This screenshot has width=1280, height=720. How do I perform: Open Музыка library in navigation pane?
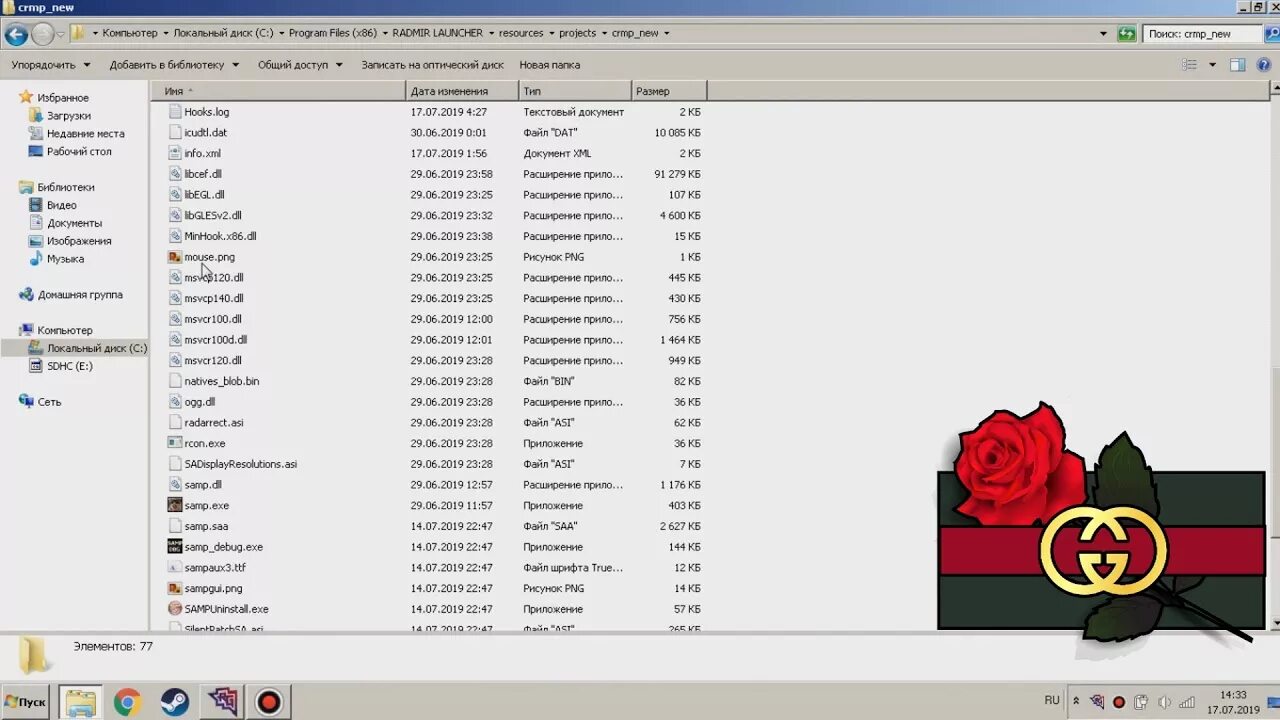(65, 259)
